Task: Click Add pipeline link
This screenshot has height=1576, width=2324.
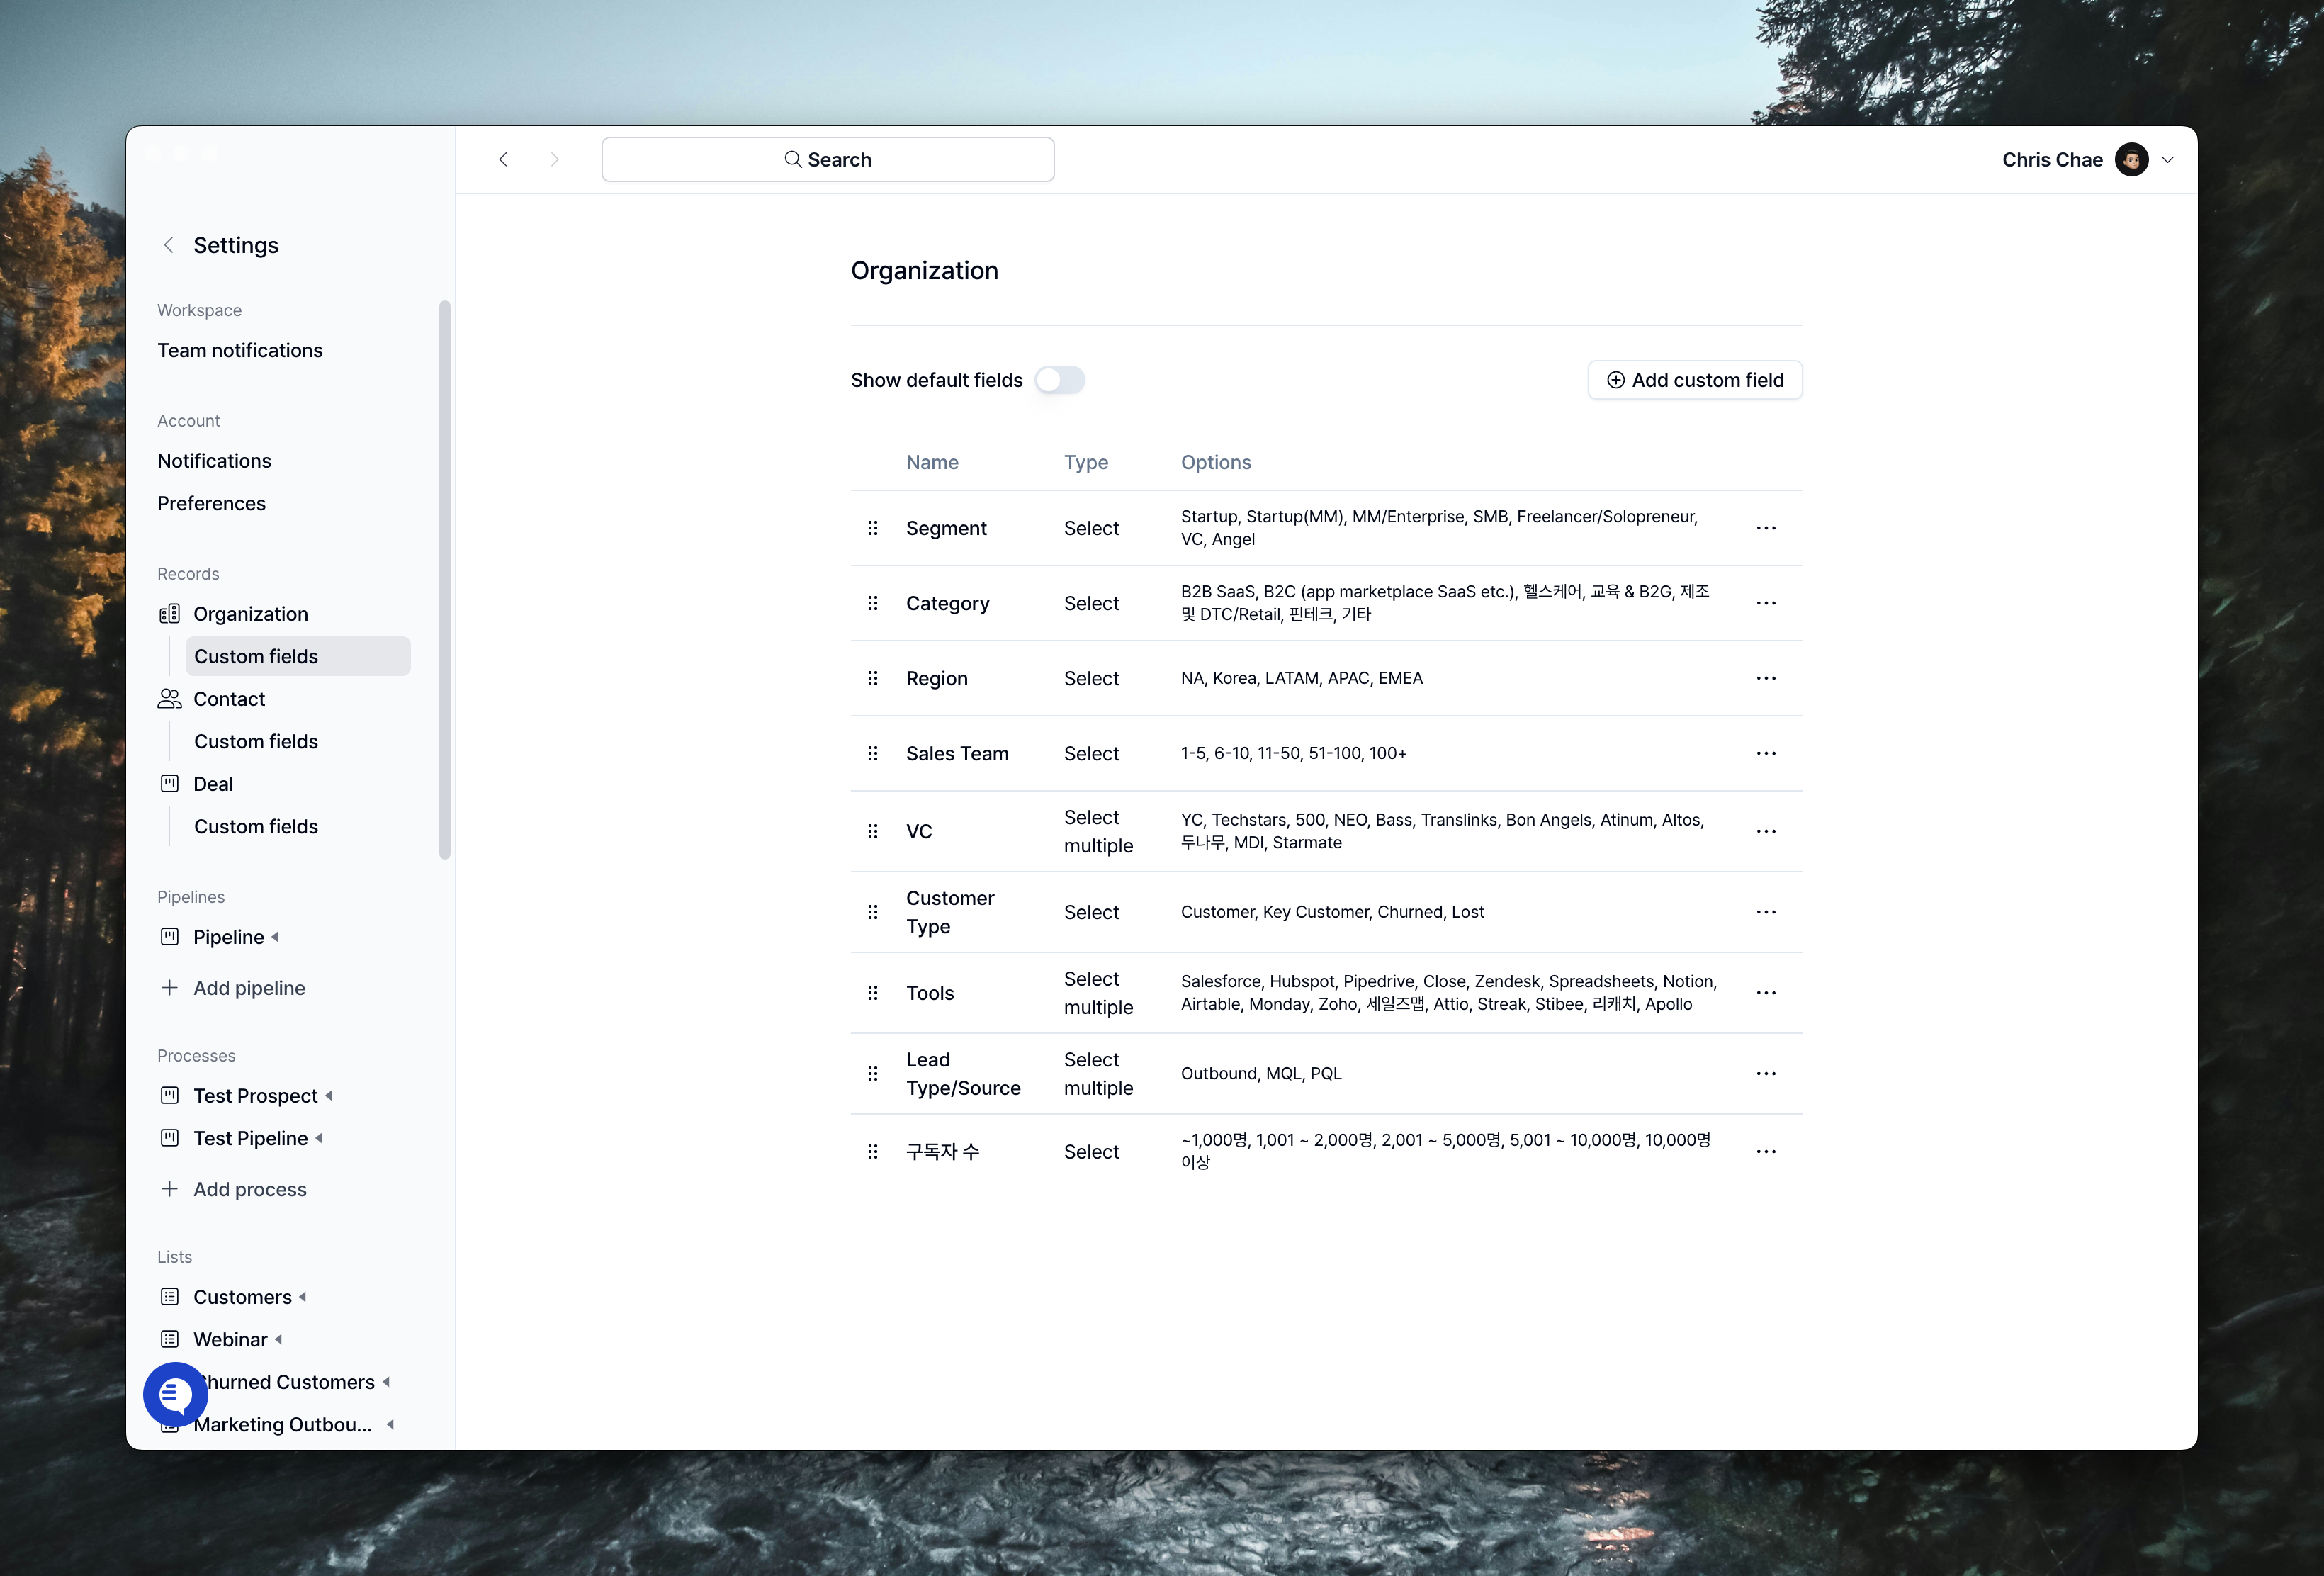Action: [x=249, y=988]
